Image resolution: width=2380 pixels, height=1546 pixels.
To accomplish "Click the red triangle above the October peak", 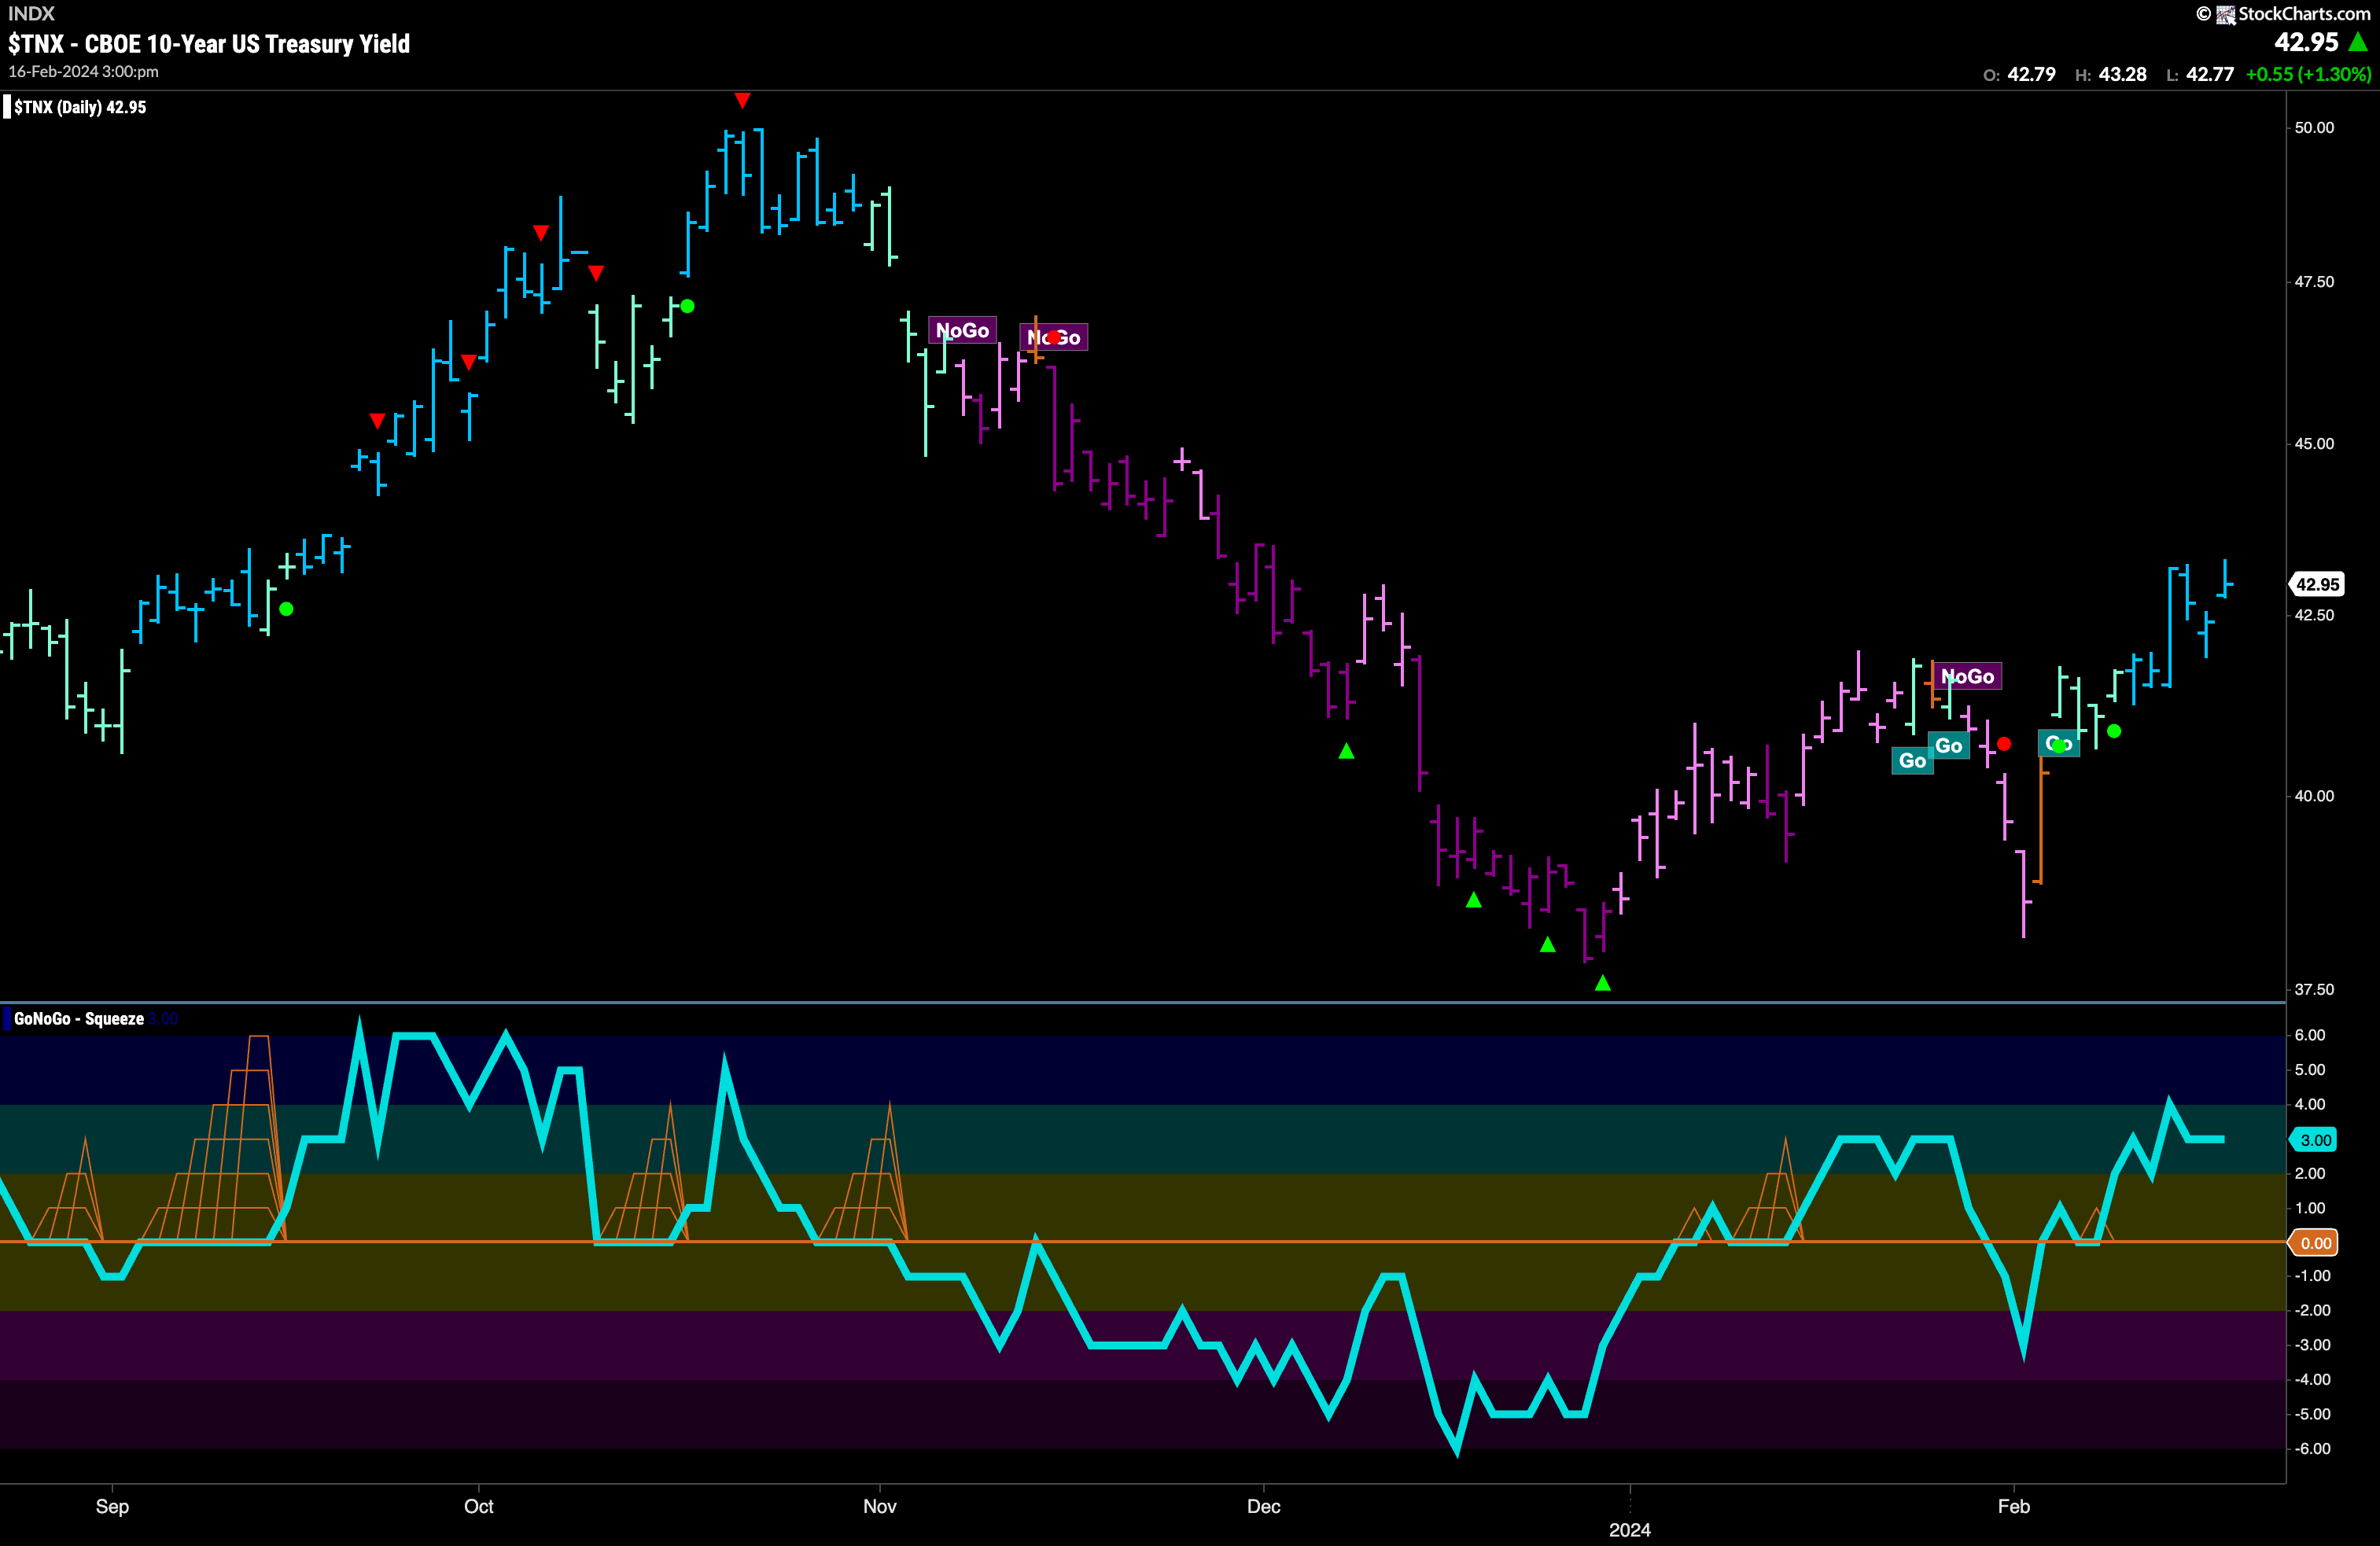I will coord(742,100).
